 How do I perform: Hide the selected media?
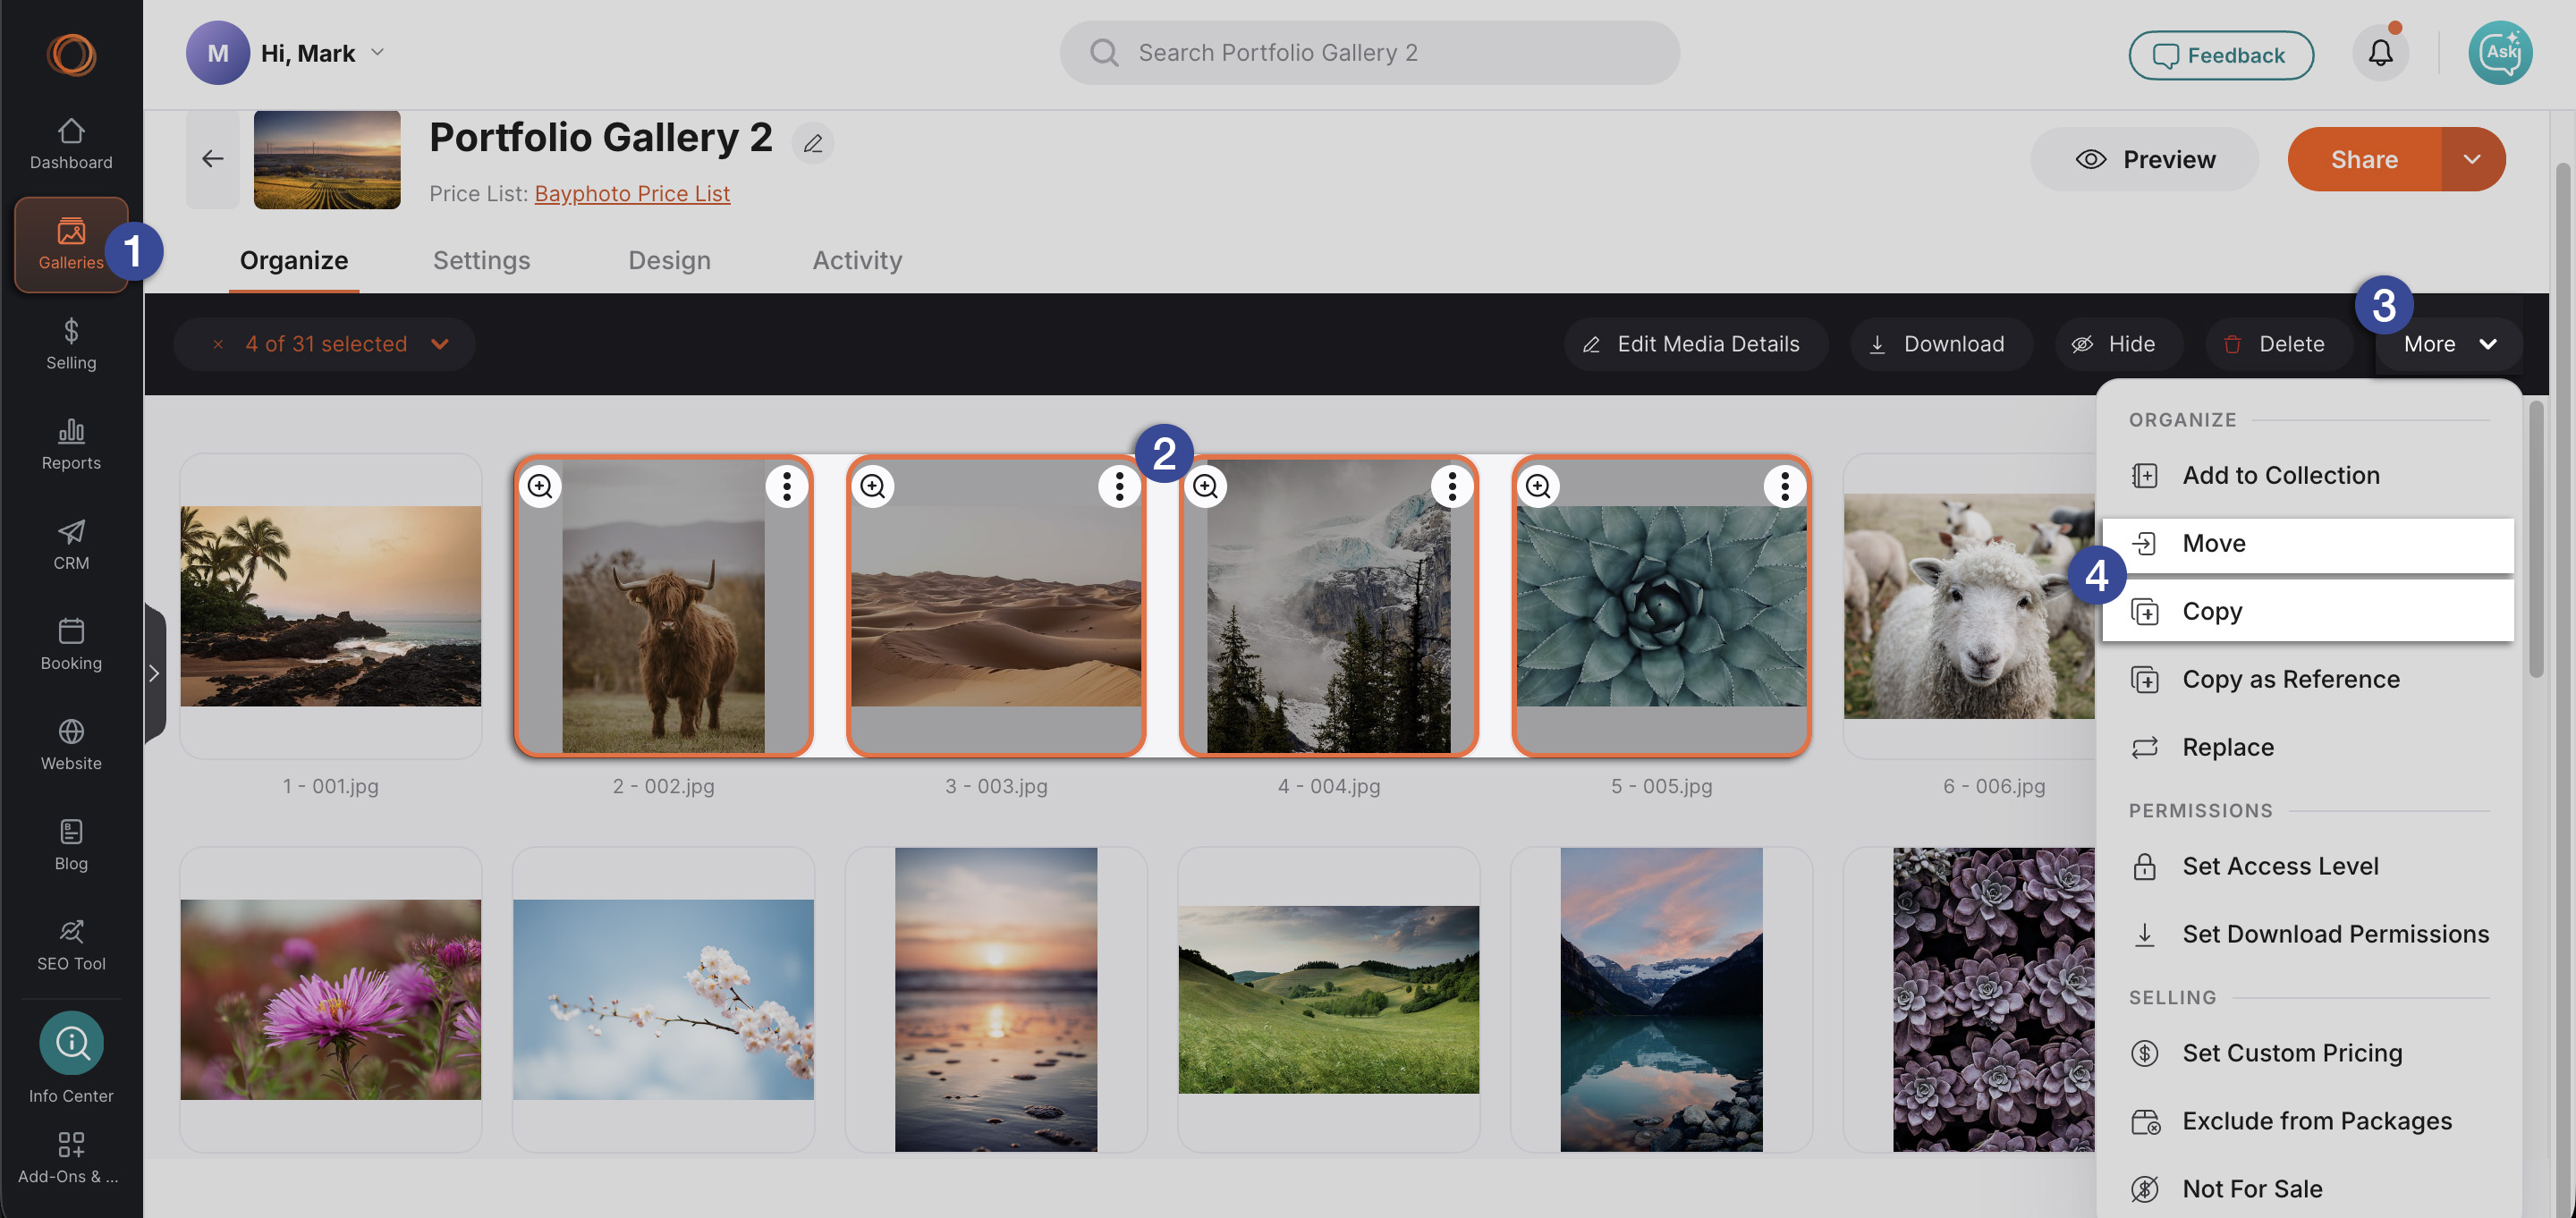2118,344
